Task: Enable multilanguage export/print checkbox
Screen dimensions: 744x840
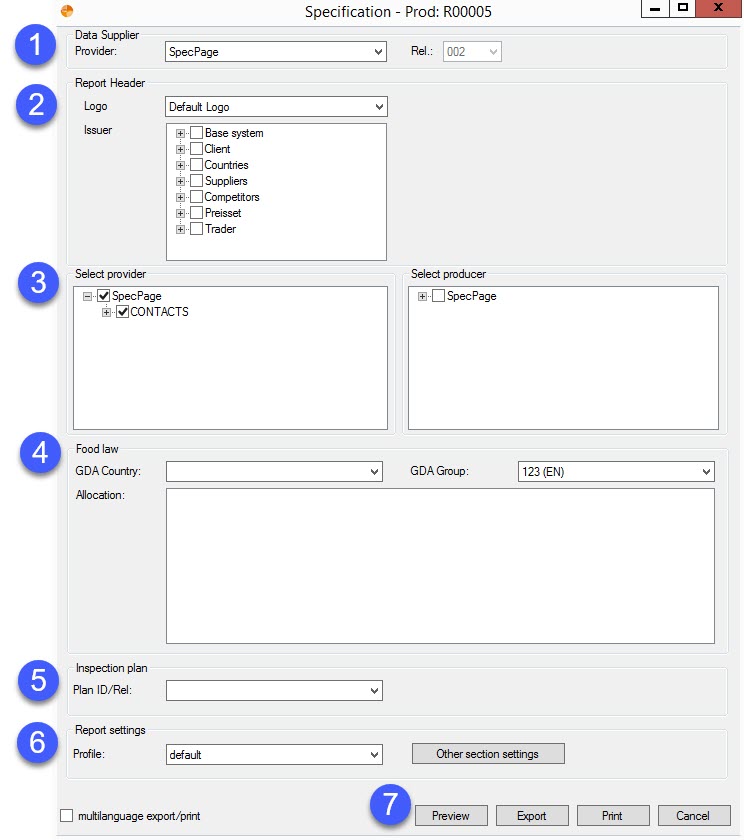Action: click(x=66, y=816)
